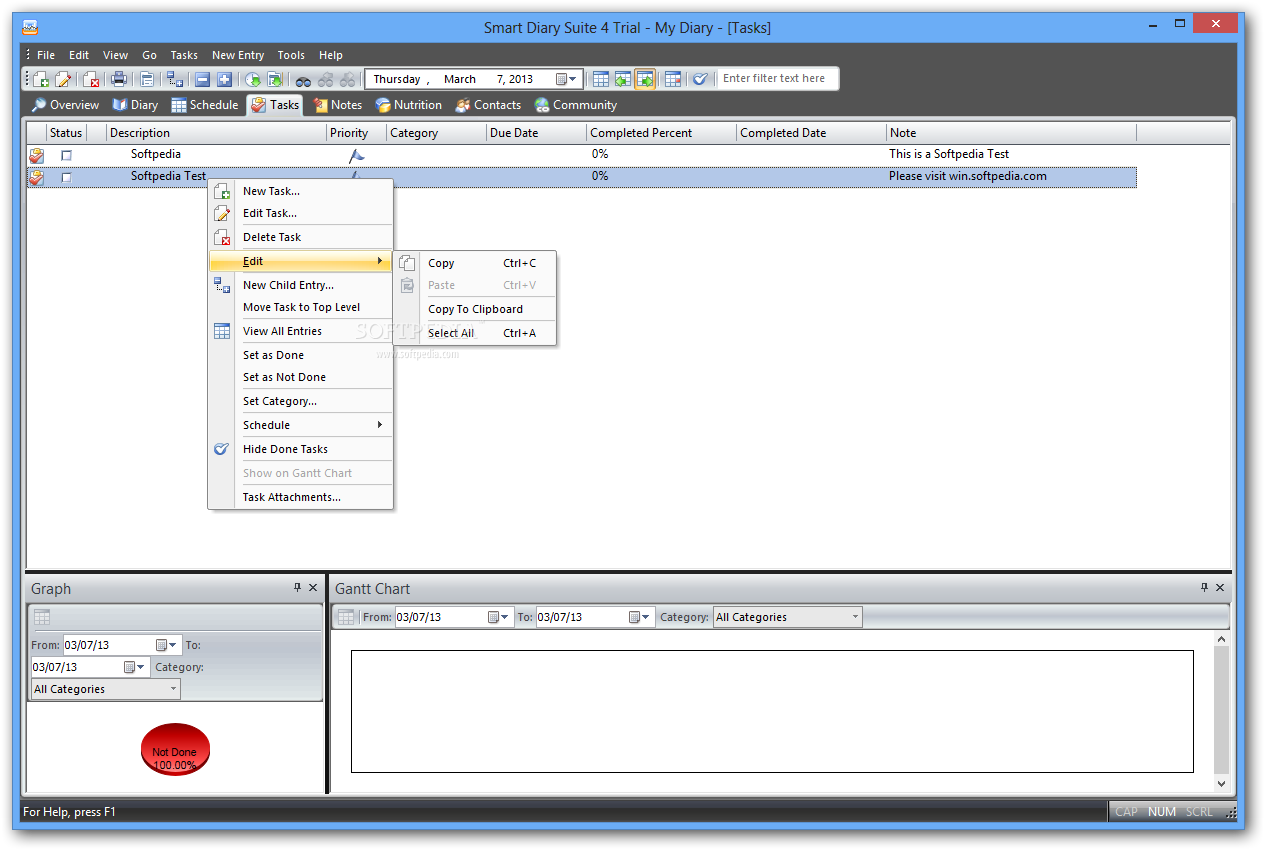Click the Delete Entry toolbar icon with red X
Viewport: 1265px width, 850px height.
click(x=91, y=79)
